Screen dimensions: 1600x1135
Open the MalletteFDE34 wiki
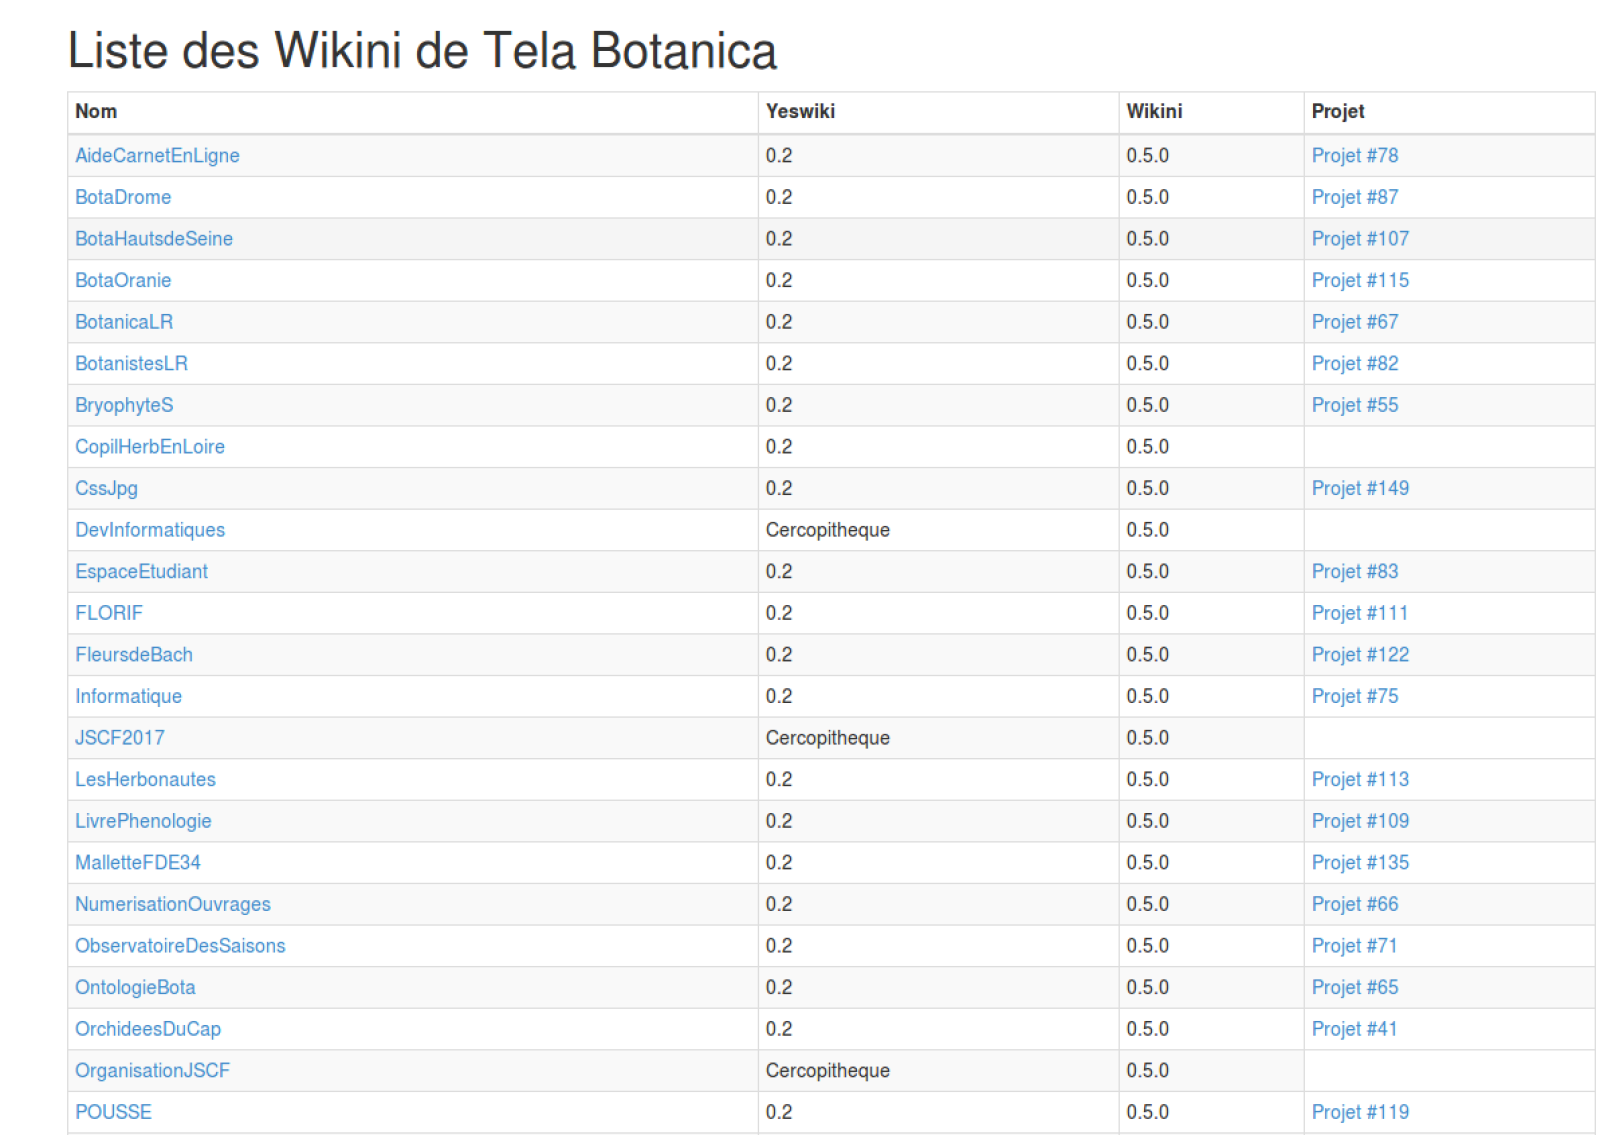coord(138,863)
